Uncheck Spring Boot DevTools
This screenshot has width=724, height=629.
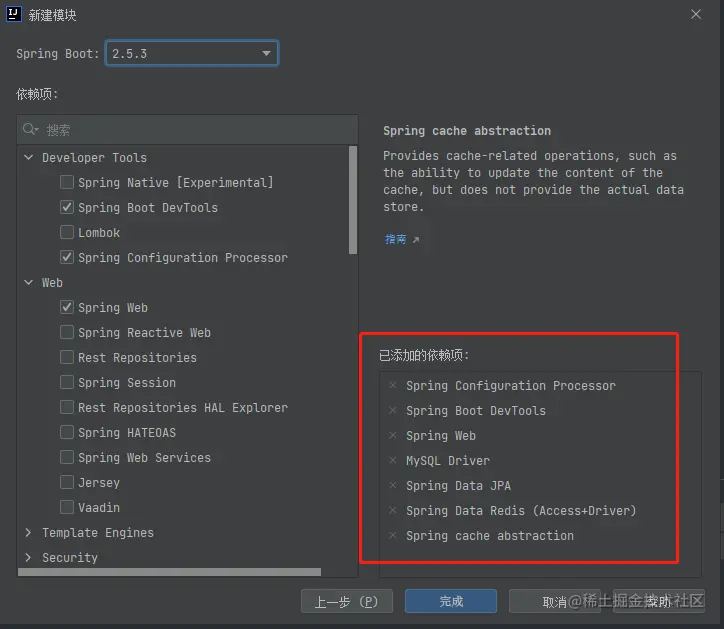click(x=67, y=207)
